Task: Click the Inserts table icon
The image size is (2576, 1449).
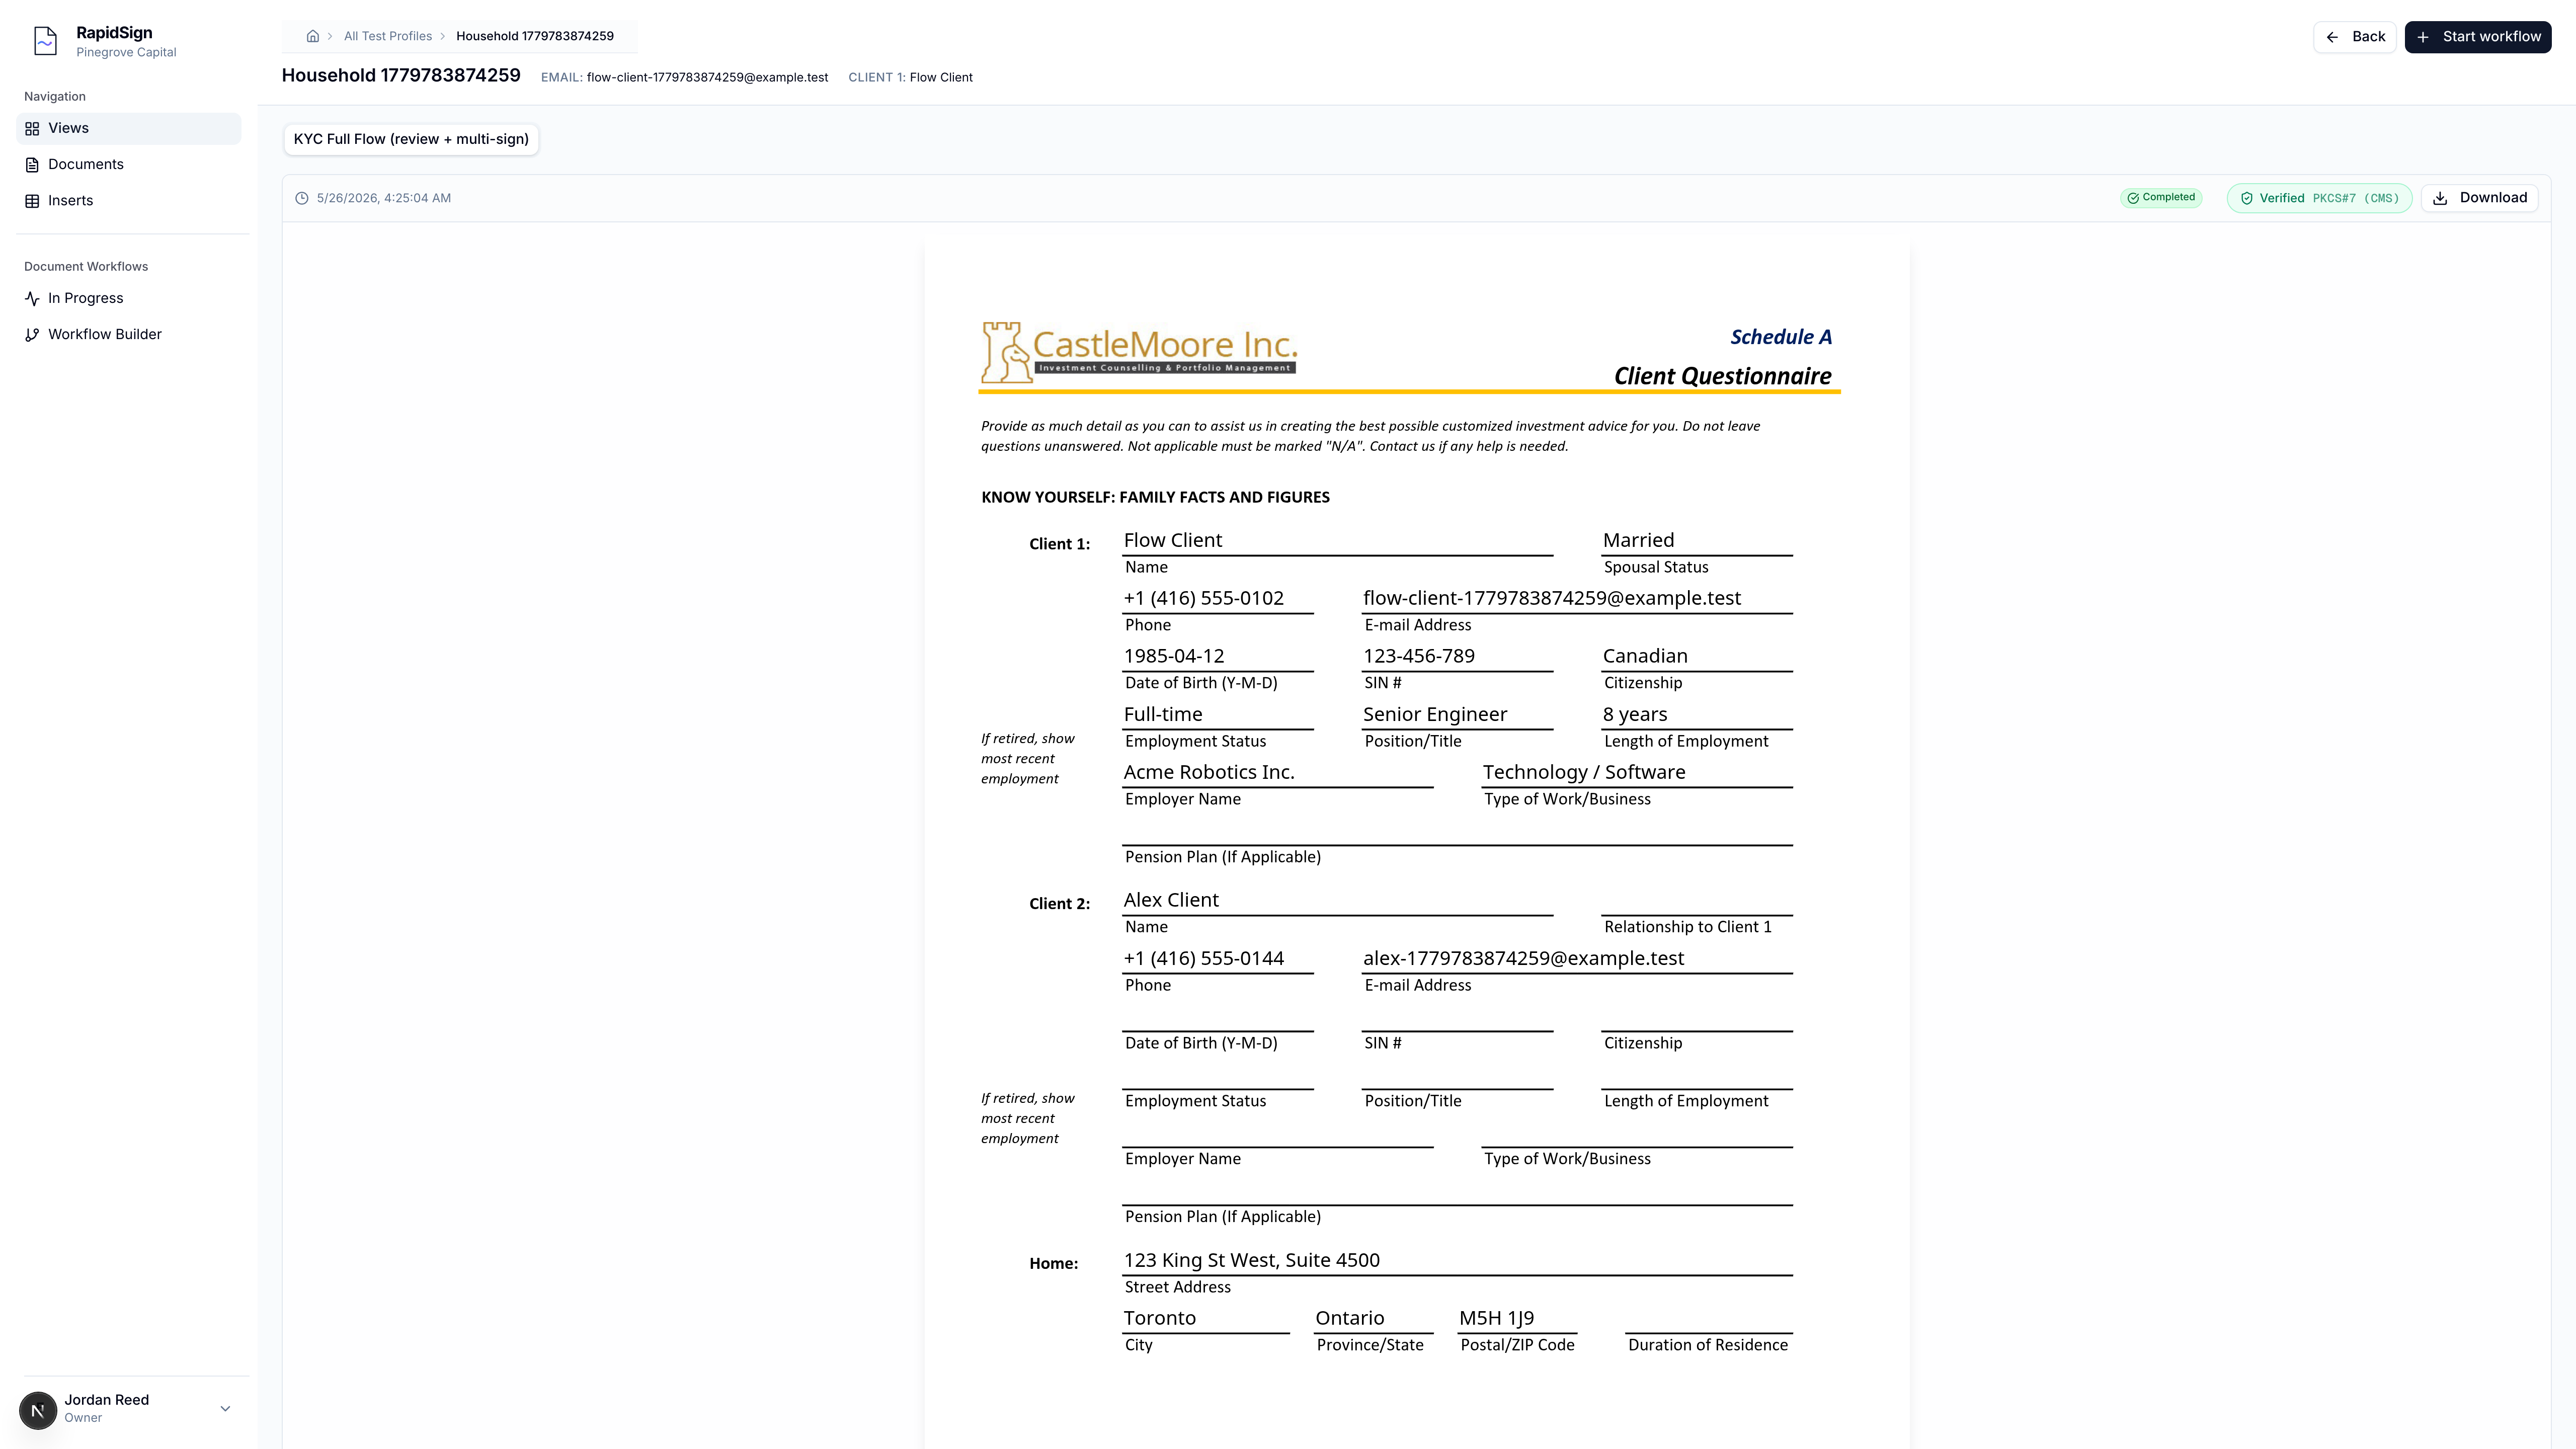Action: tap(32, 200)
